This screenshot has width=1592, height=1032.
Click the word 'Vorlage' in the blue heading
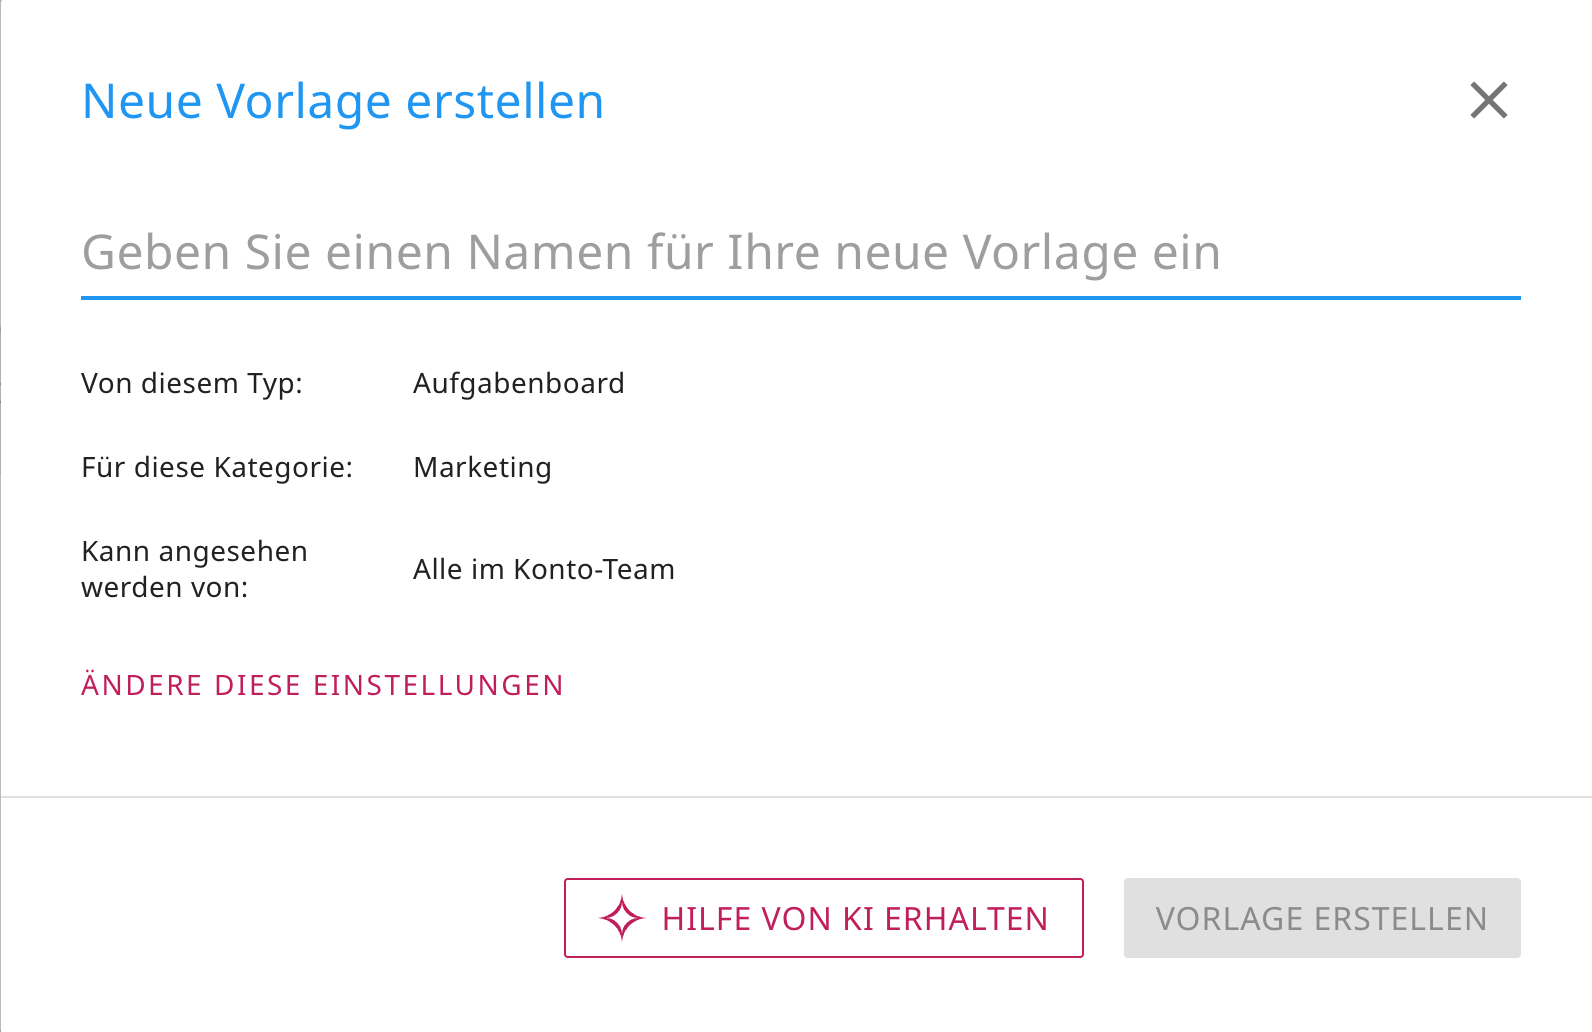[304, 101]
